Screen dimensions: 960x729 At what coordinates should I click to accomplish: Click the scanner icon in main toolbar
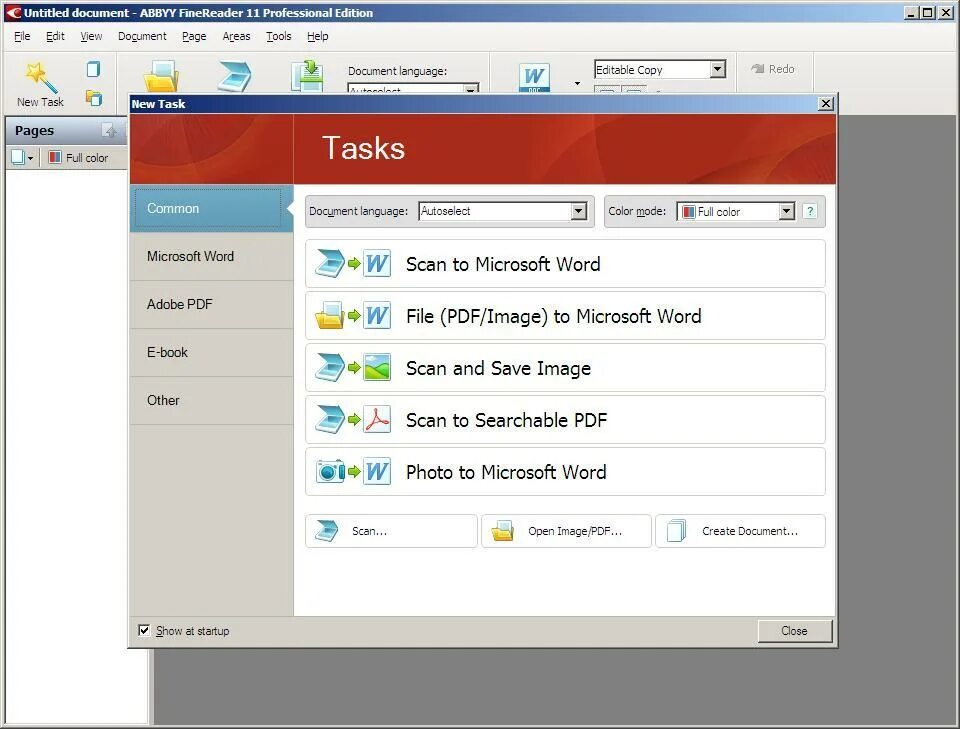click(234, 77)
